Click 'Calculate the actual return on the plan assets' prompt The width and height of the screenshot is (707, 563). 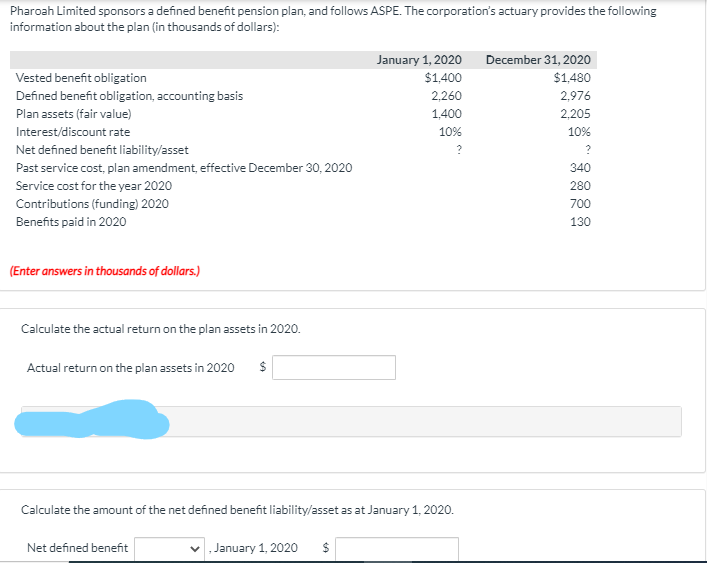(161, 329)
